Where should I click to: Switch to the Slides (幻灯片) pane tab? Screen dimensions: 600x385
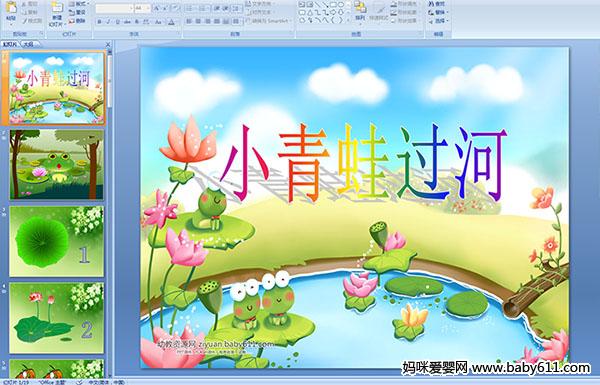(10, 44)
